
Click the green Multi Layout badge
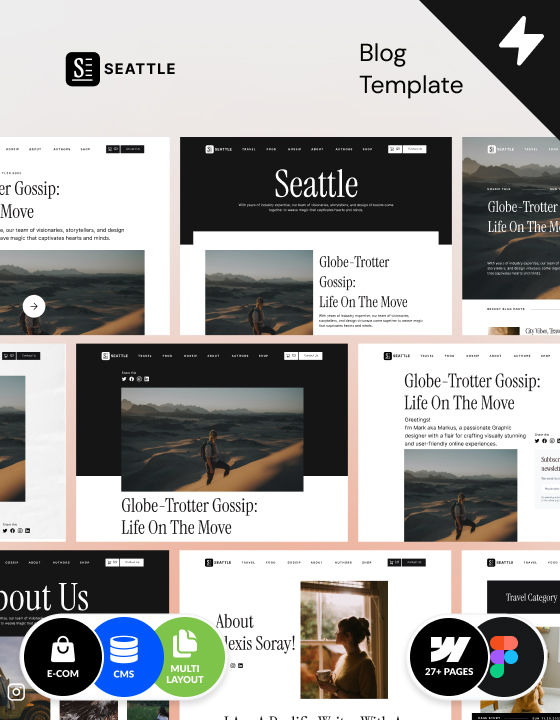pos(189,657)
